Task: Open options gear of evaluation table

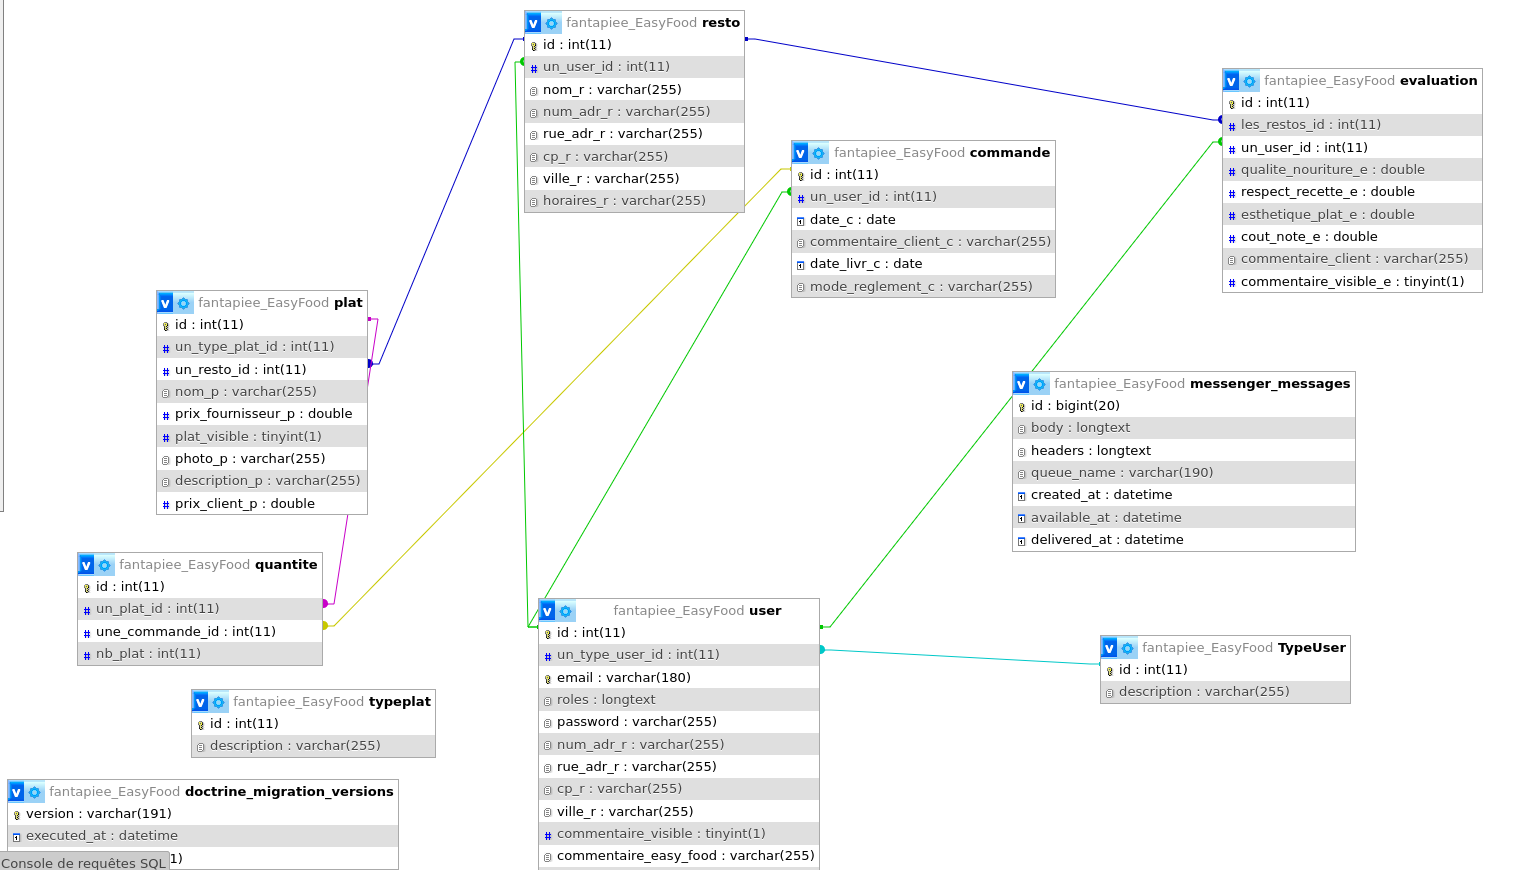Action: click(x=1249, y=81)
